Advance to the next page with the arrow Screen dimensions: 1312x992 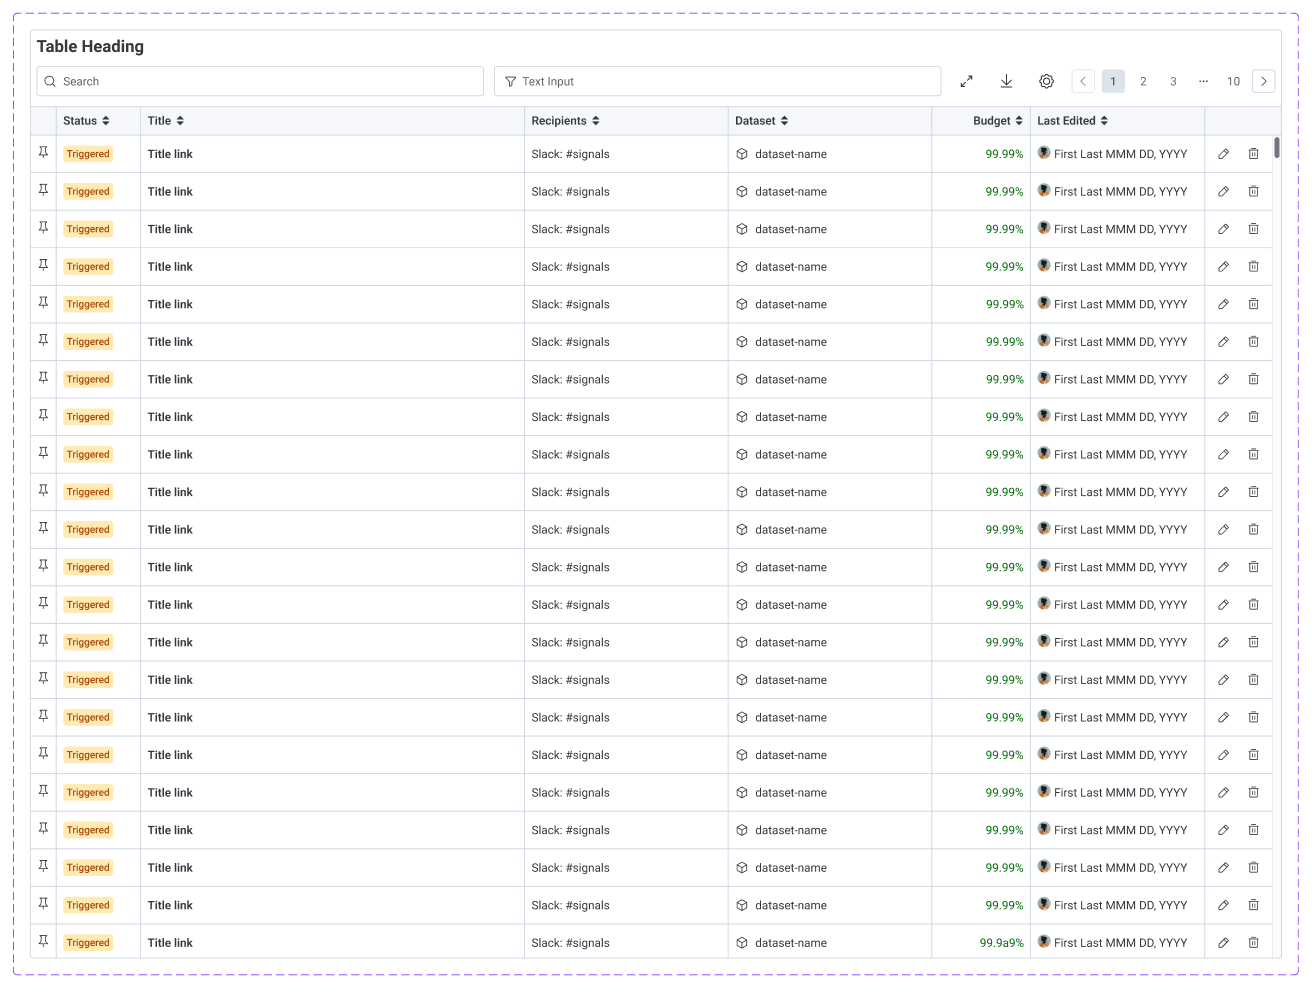pos(1263,81)
